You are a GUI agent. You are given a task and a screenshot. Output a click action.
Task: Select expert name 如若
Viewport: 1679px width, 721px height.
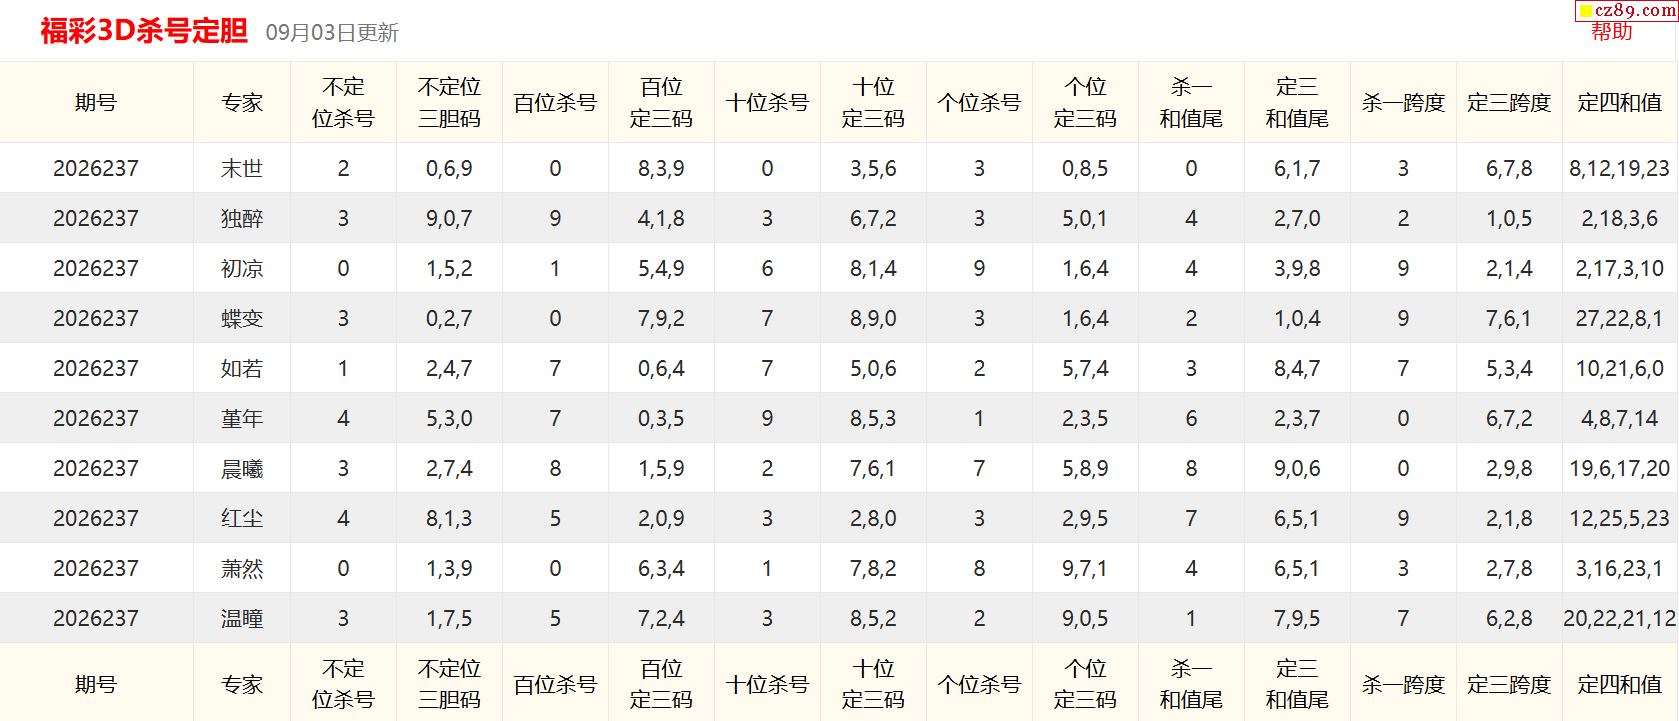(x=242, y=368)
